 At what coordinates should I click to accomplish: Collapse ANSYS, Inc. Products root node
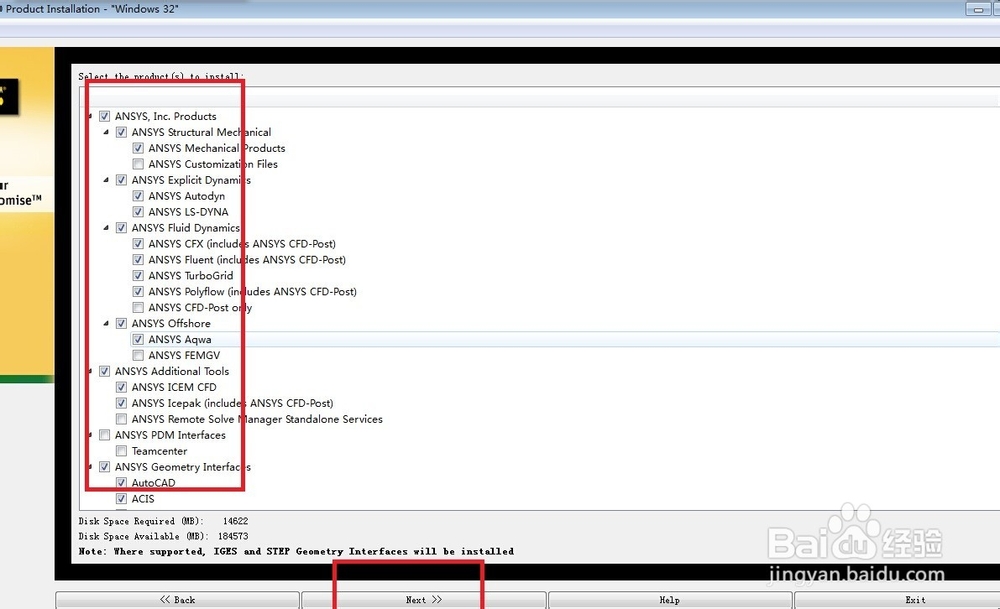[x=90, y=116]
